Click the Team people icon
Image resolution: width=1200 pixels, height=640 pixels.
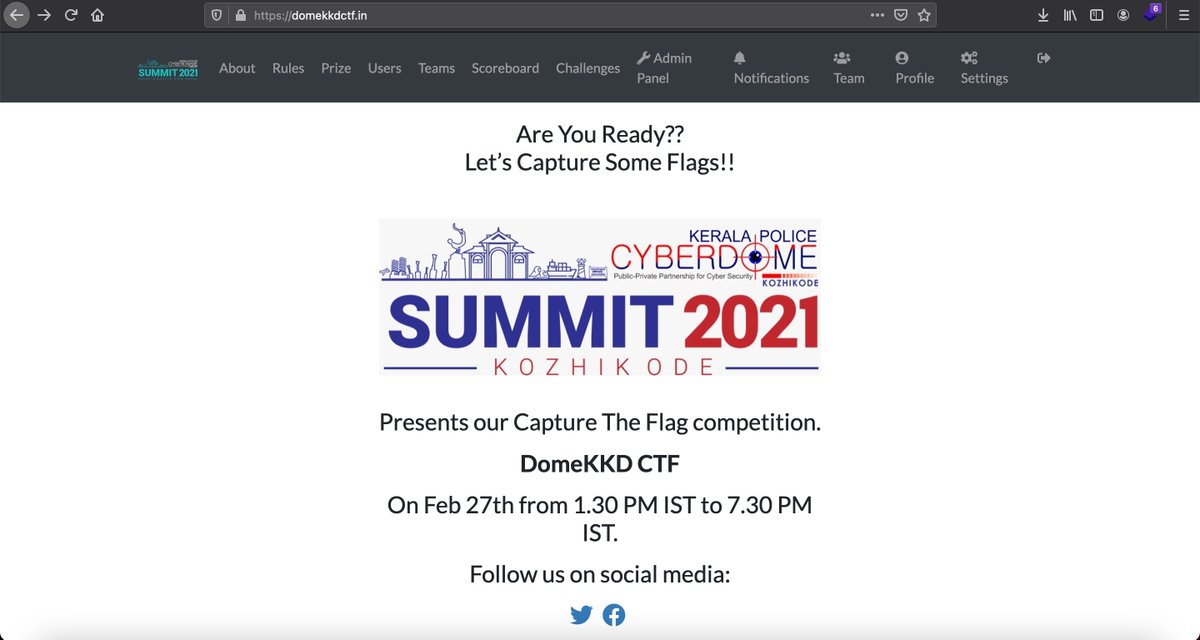841,58
